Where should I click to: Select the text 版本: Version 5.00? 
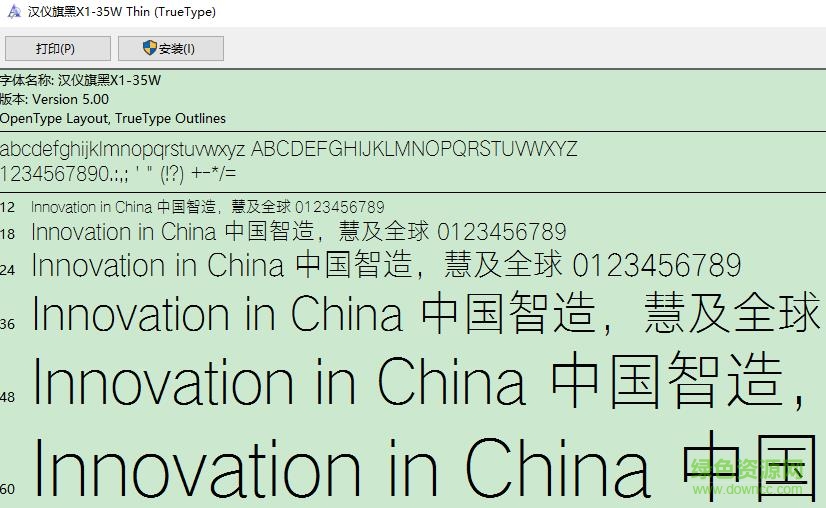54,99
